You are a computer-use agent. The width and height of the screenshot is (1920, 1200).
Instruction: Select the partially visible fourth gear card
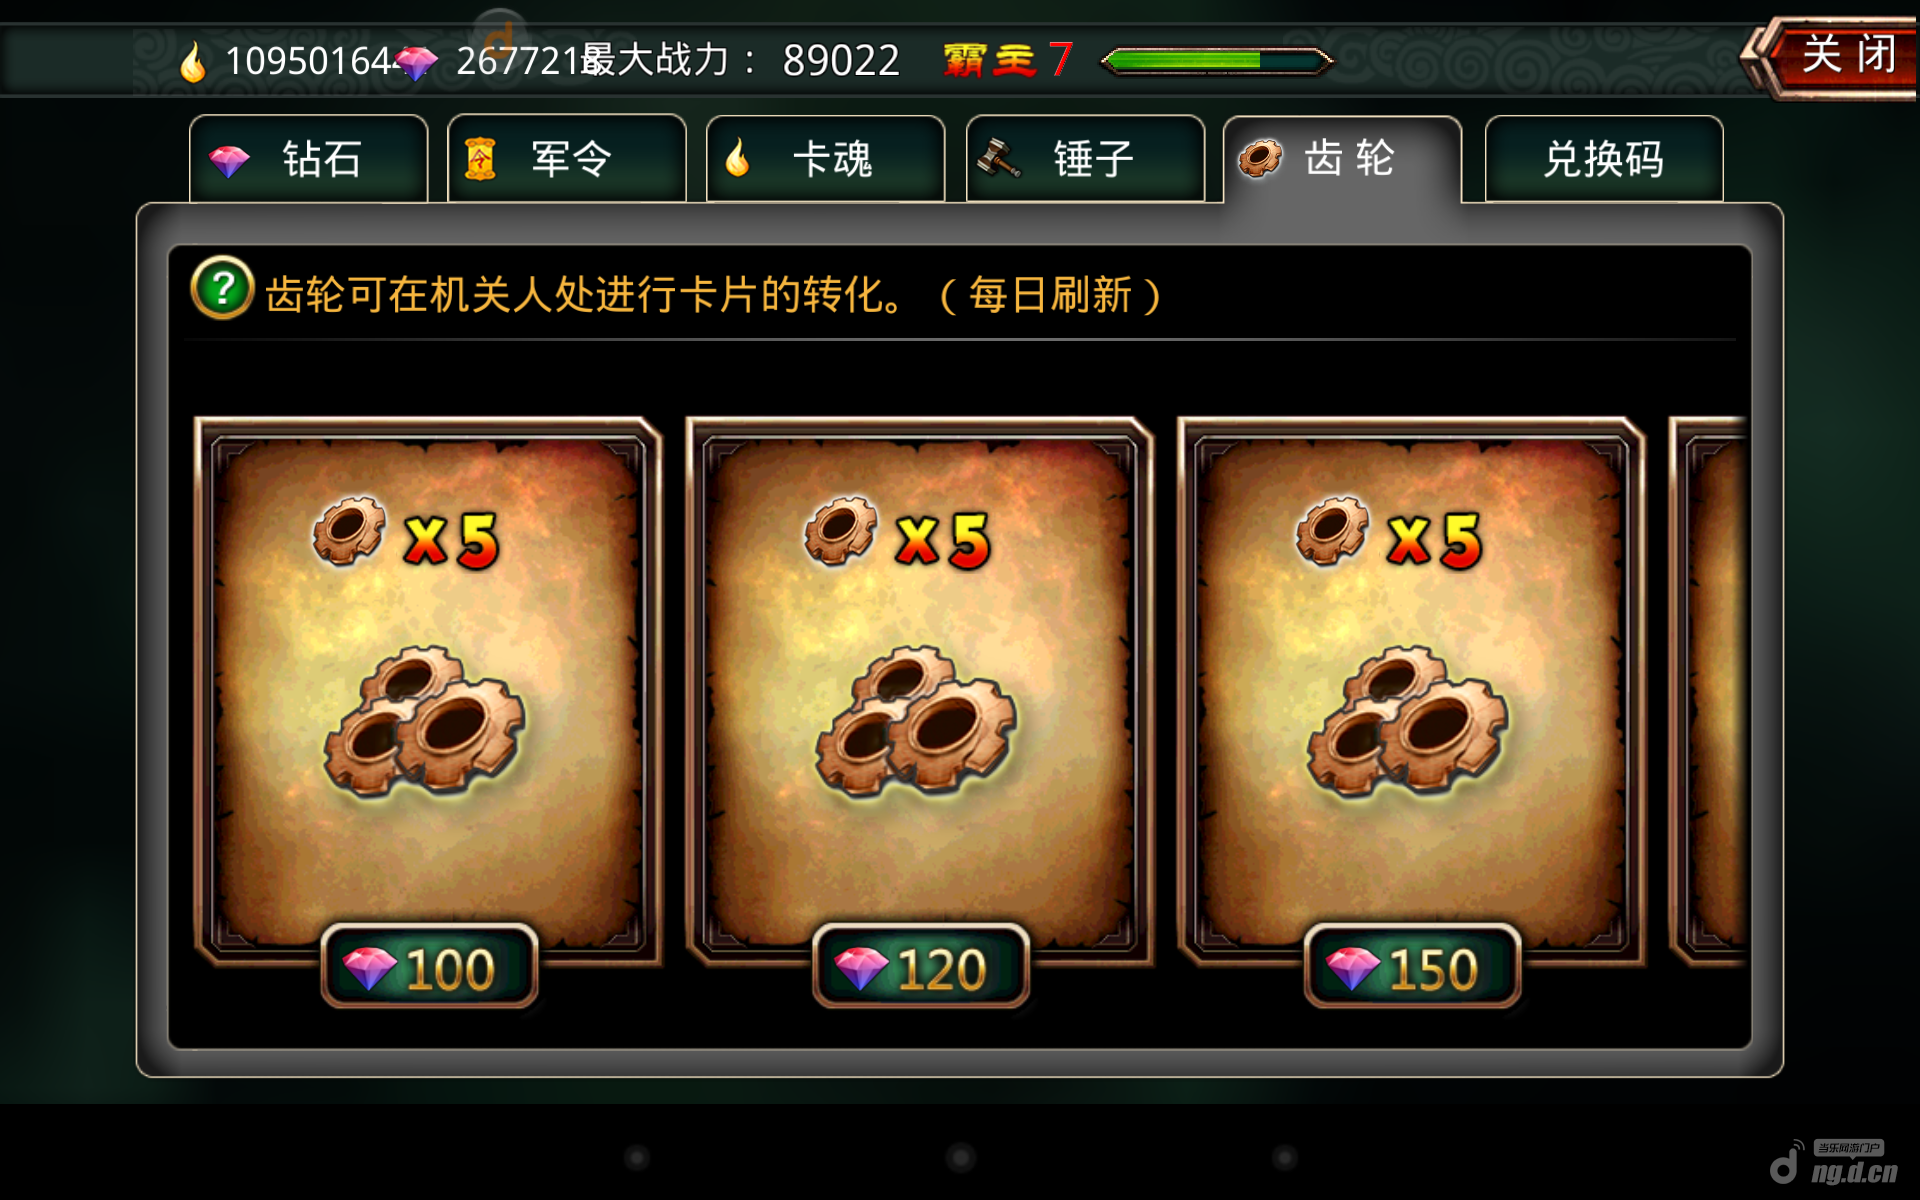coord(1710,692)
